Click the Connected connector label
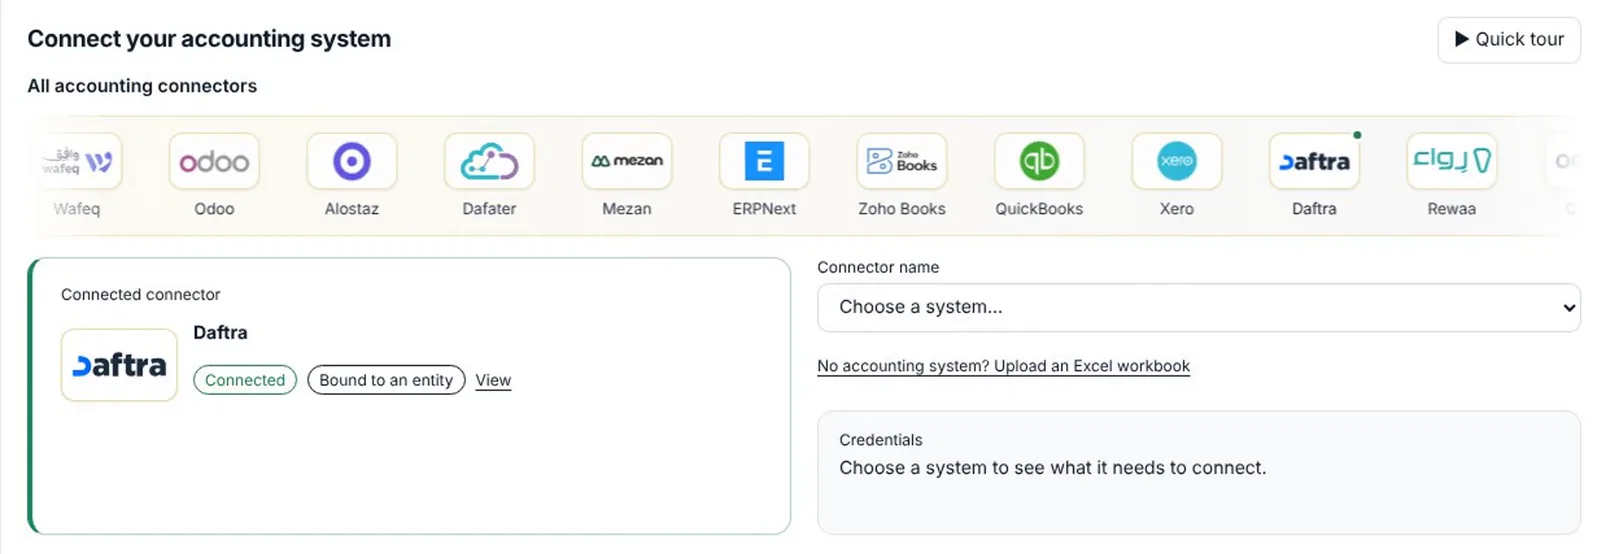The height and width of the screenshot is (554, 1600). 140,294
